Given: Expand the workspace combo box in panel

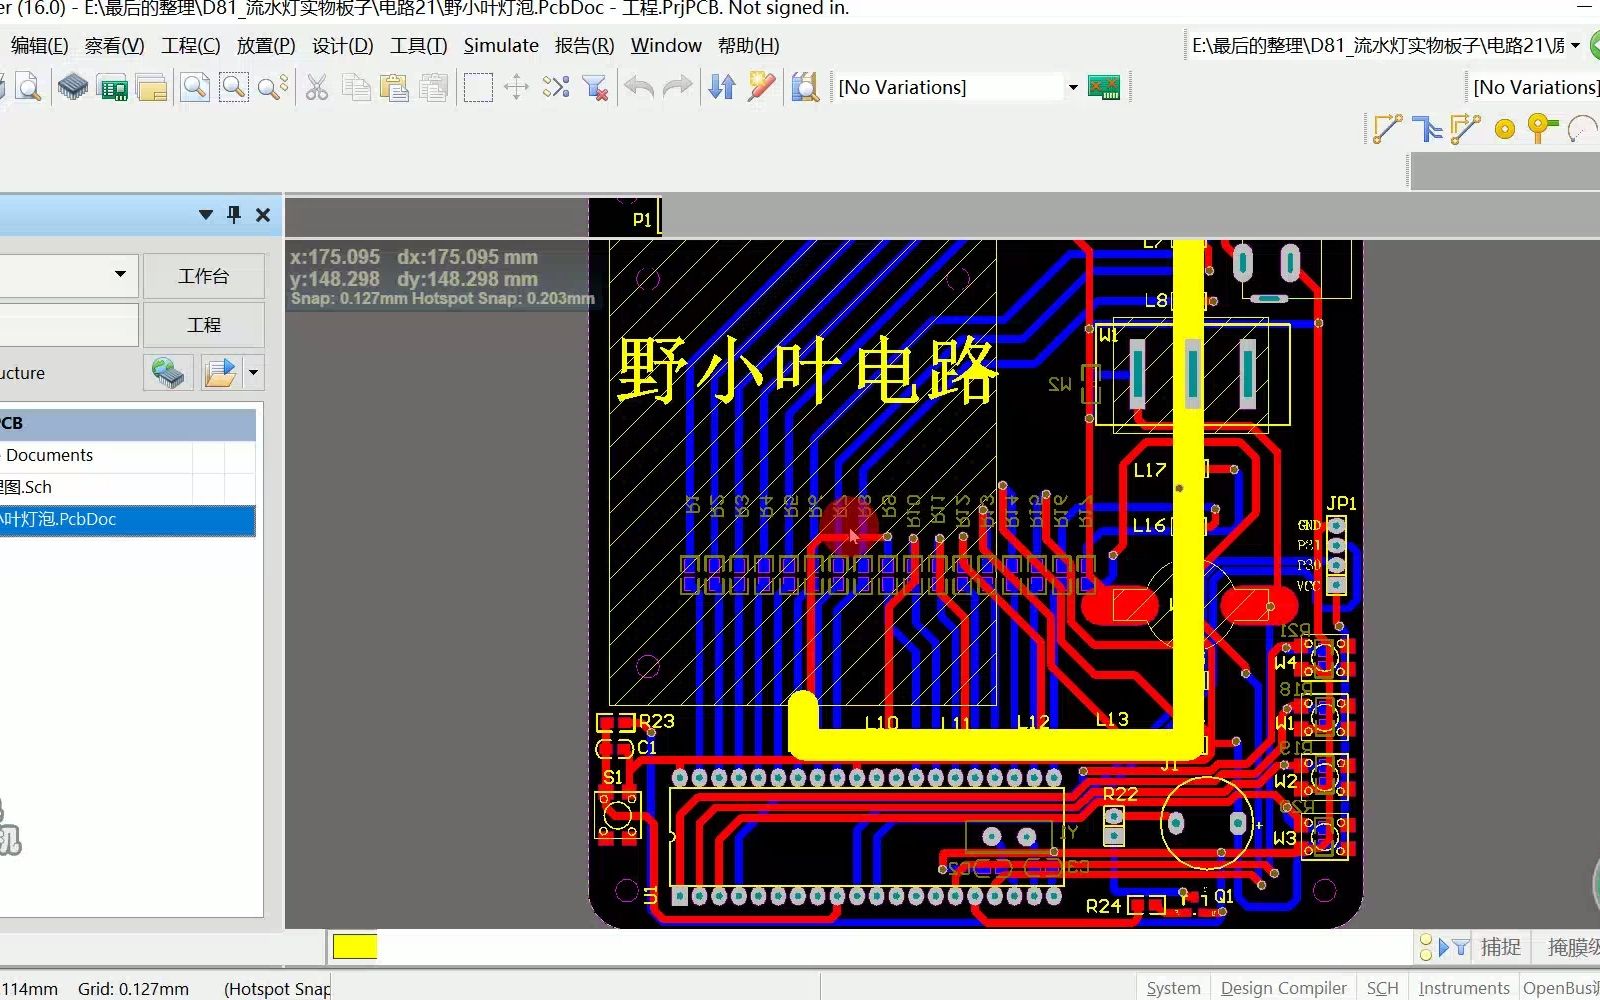Looking at the screenshot, I should click(120, 274).
